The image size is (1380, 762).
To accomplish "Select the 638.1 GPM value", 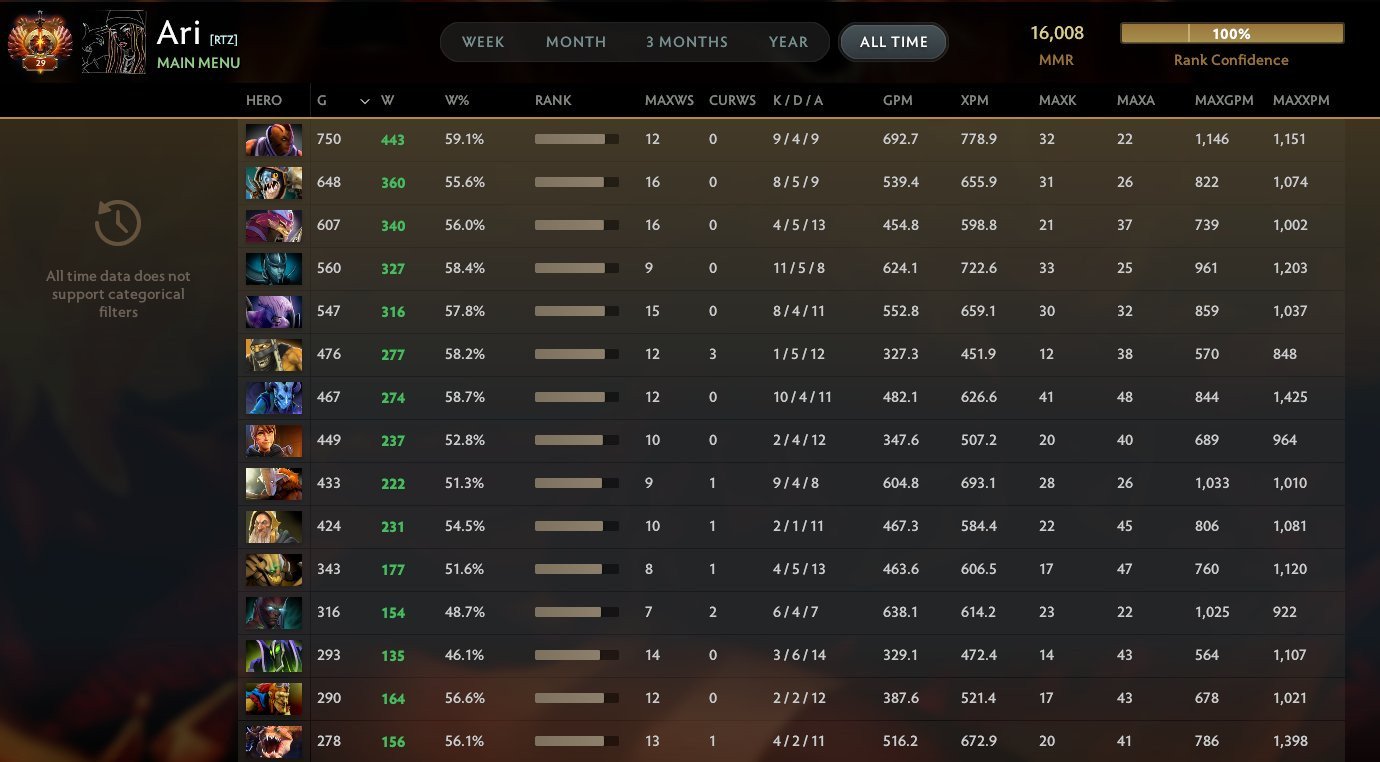I will (900, 612).
